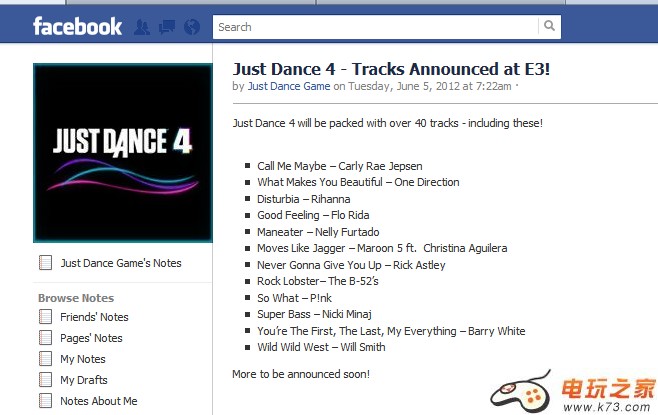This screenshot has height=415, width=658.
Task: Open the messages icon
Action: 167,27
